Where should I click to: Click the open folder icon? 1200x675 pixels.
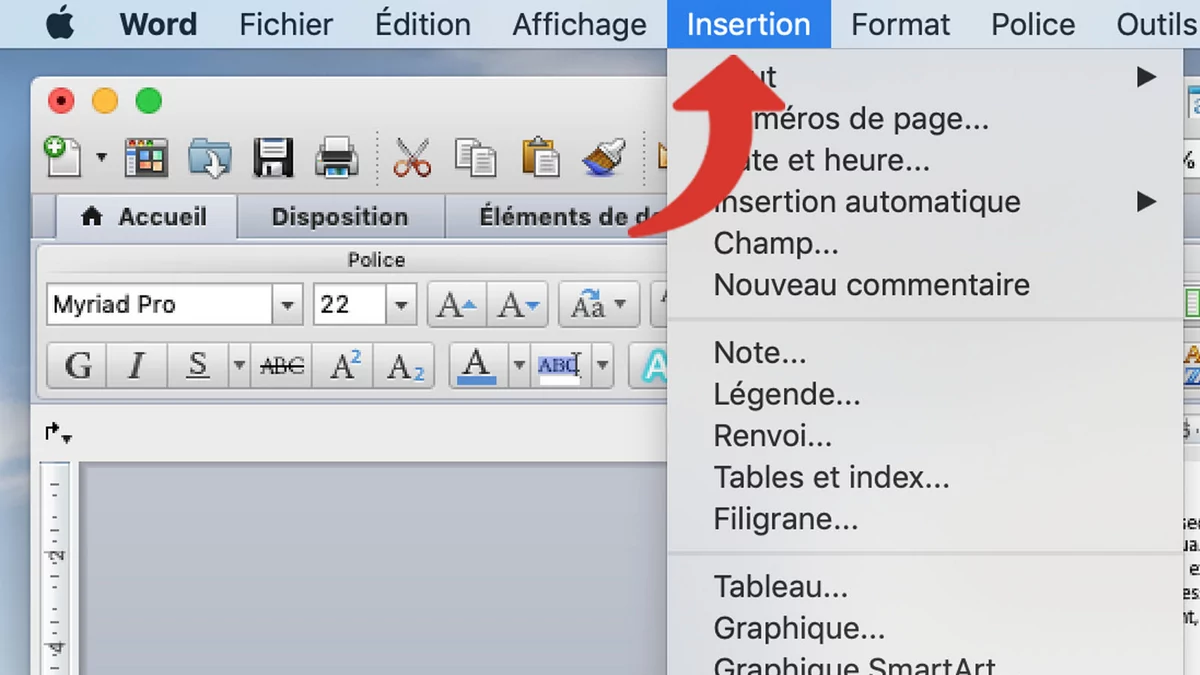[x=210, y=158]
